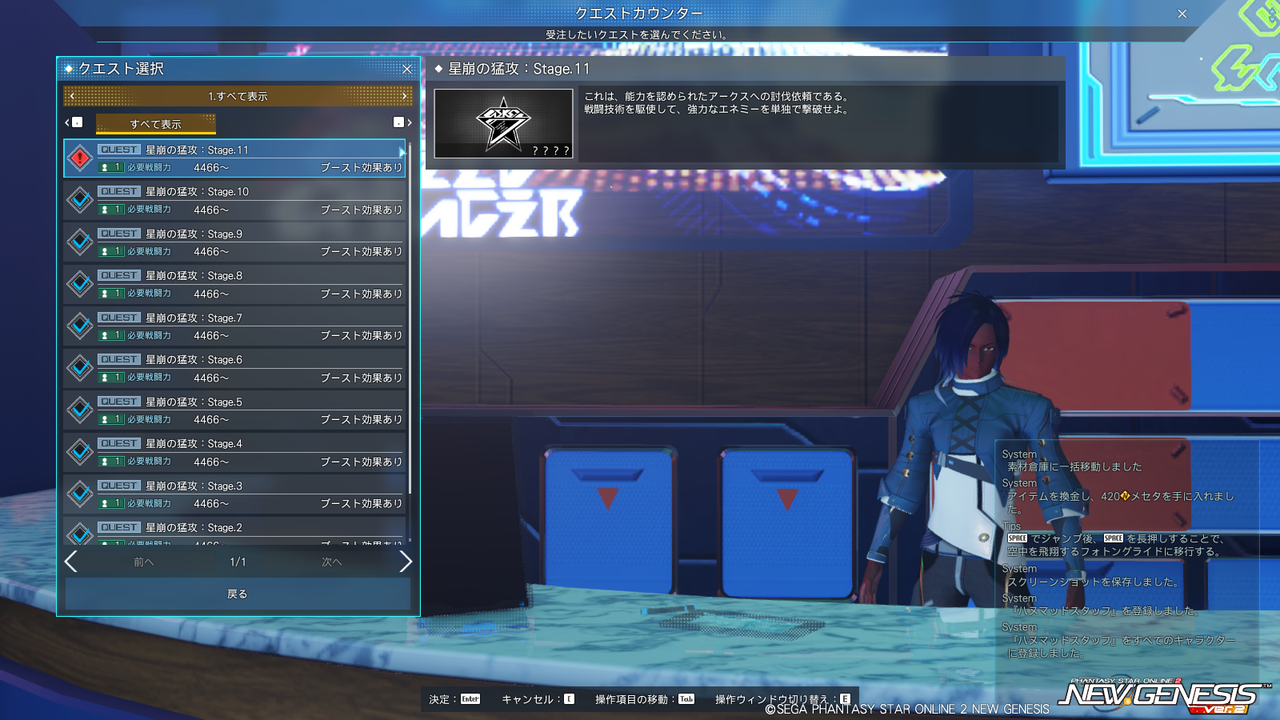
Task: Click the cleared checkmark diamond on Stage.5
Action: click(x=80, y=411)
